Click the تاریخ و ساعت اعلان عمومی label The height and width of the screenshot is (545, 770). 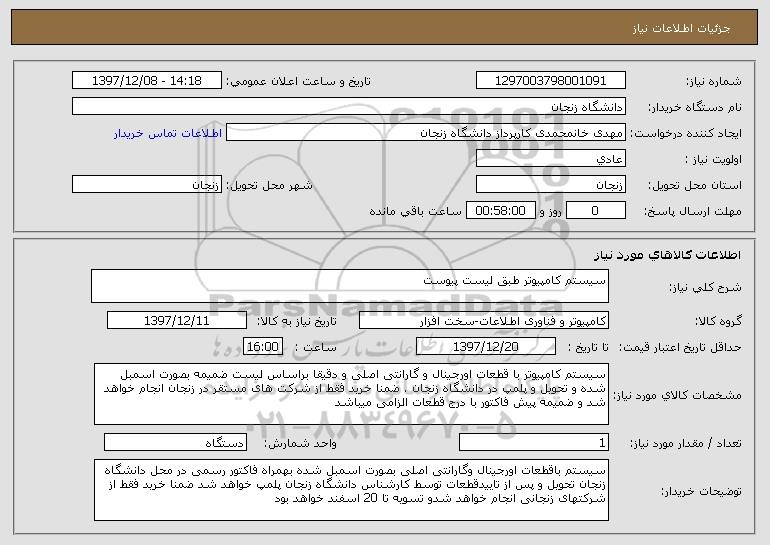coord(298,81)
